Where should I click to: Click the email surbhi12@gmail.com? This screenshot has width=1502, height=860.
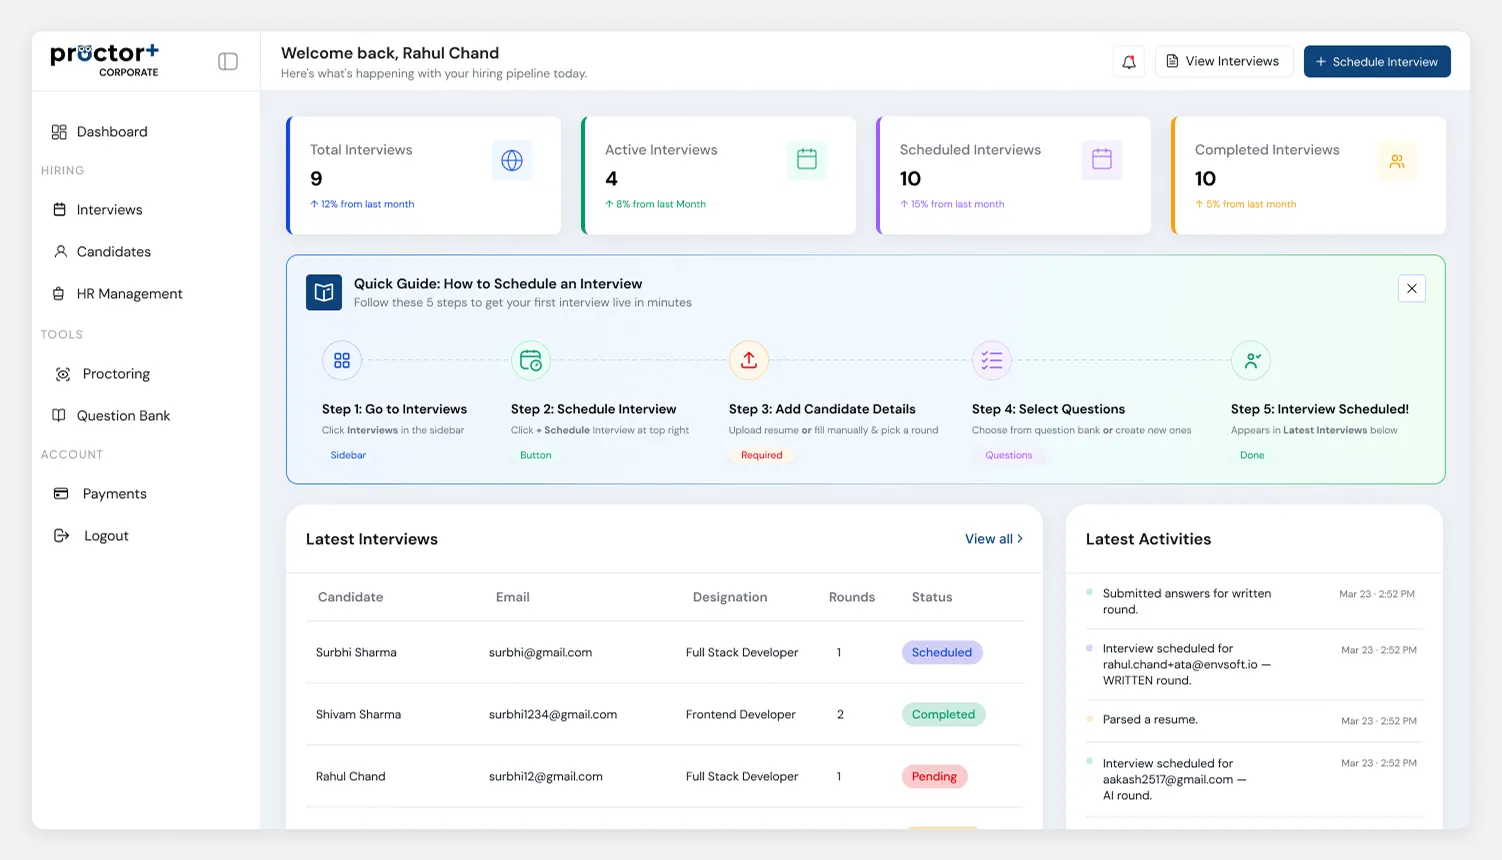click(546, 777)
